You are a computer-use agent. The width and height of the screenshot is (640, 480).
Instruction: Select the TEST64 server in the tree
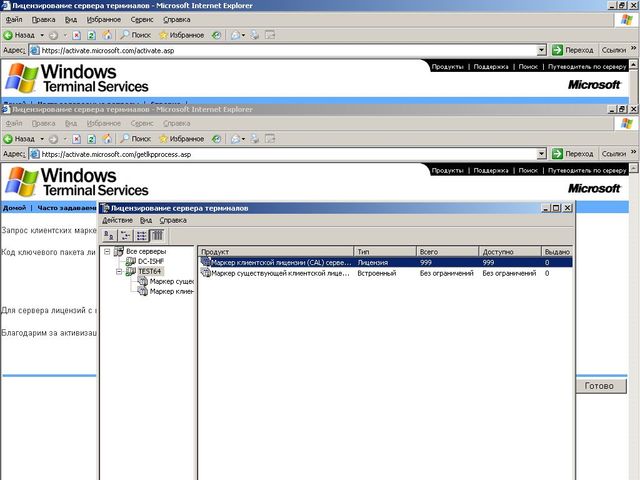(x=149, y=271)
